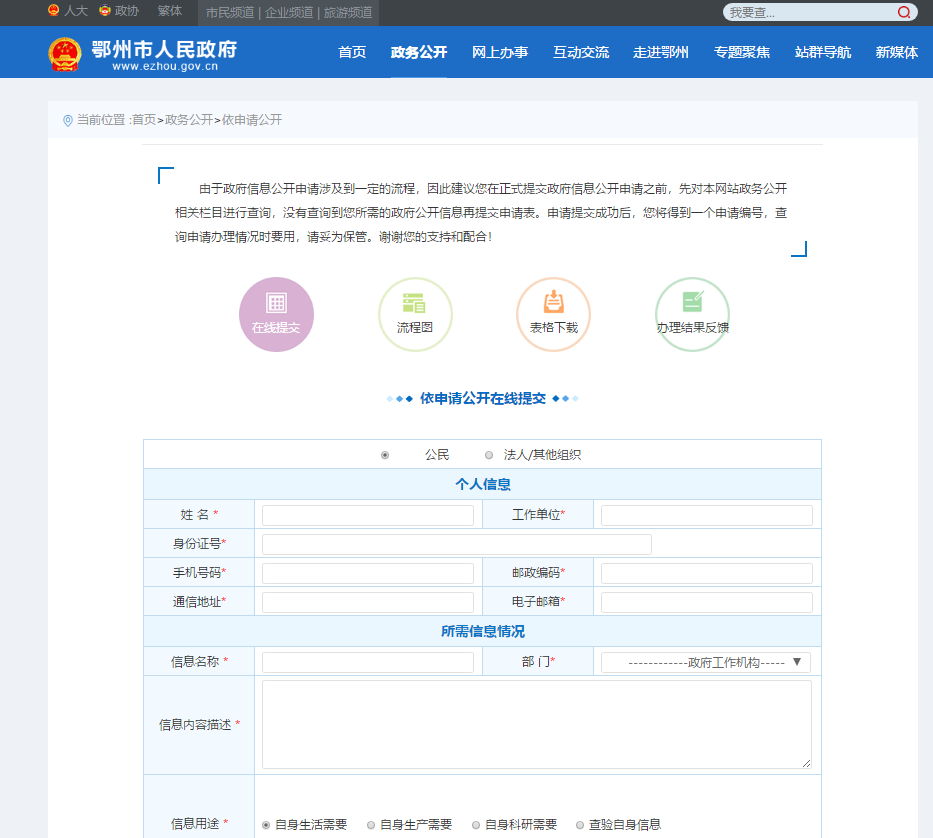Screen dimensions: 933x838
Task: Click the 信息名称 input field
Action: [x=368, y=662]
